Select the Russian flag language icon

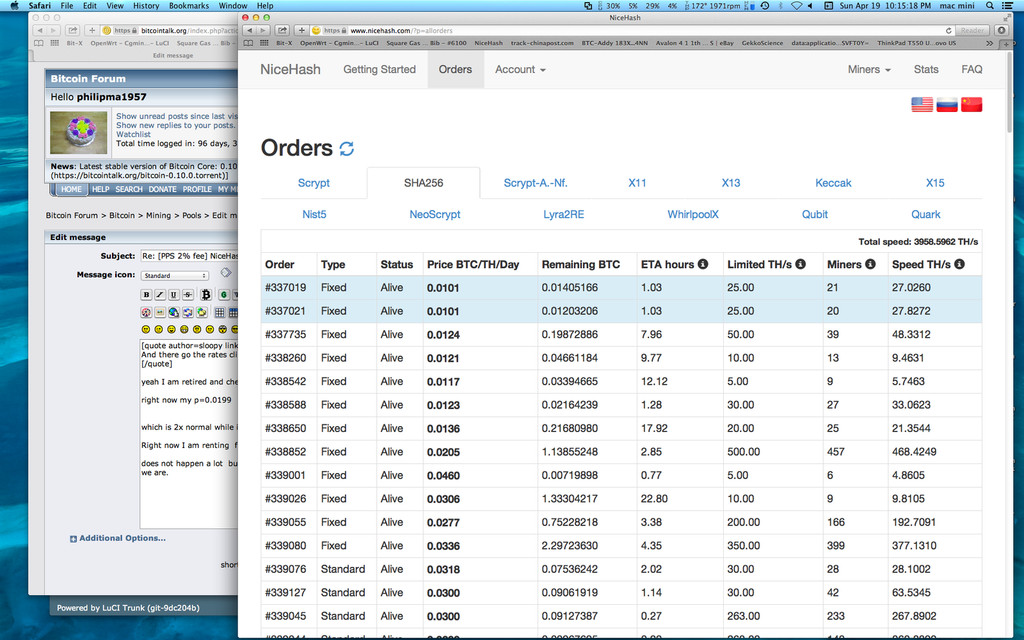click(x=947, y=104)
